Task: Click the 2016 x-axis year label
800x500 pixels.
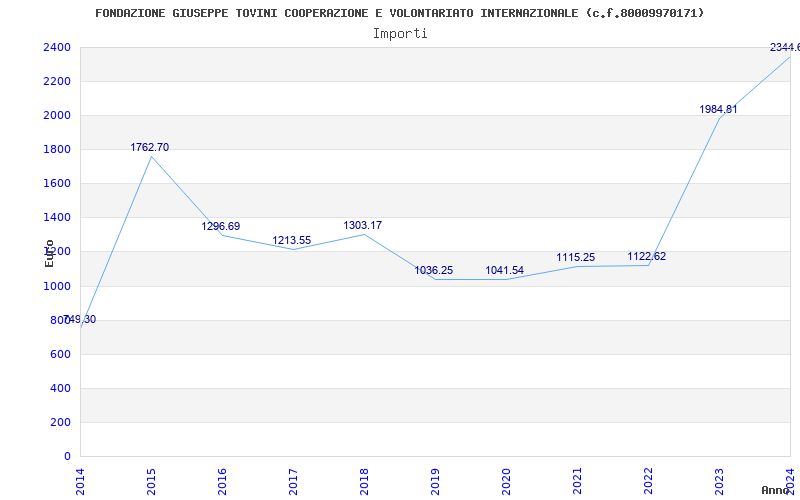Action: [x=222, y=482]
